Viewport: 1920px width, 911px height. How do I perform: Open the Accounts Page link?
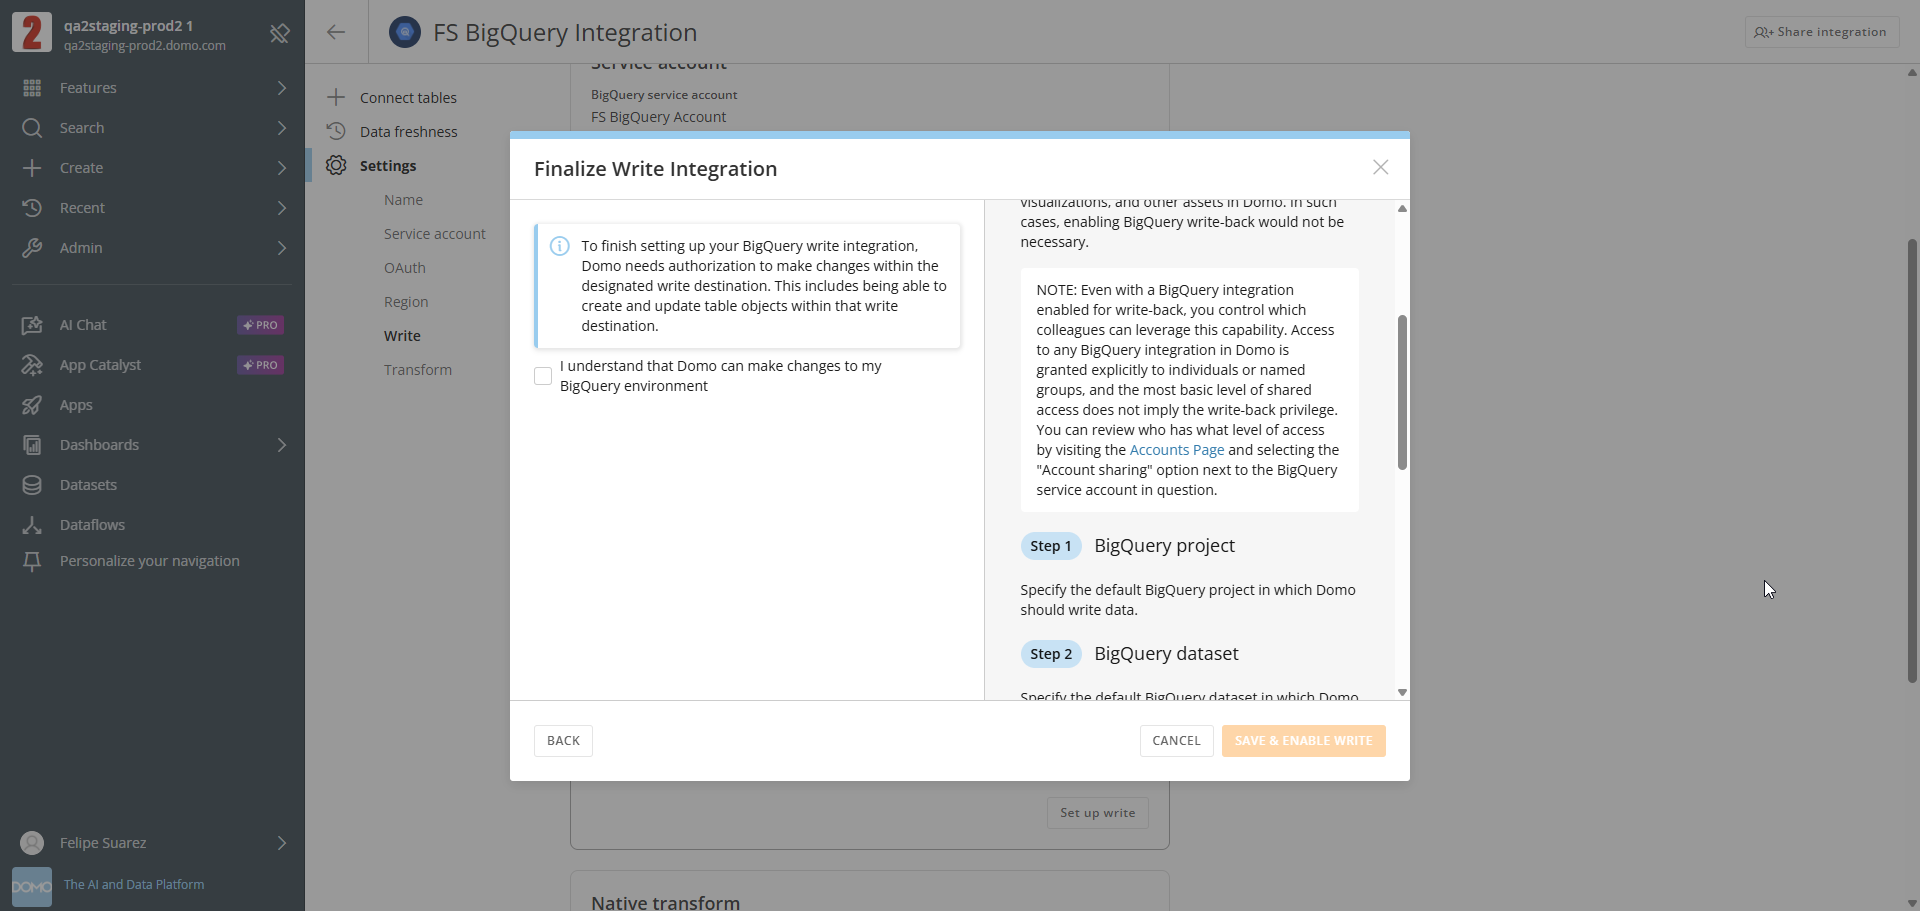pos(1176,450)
